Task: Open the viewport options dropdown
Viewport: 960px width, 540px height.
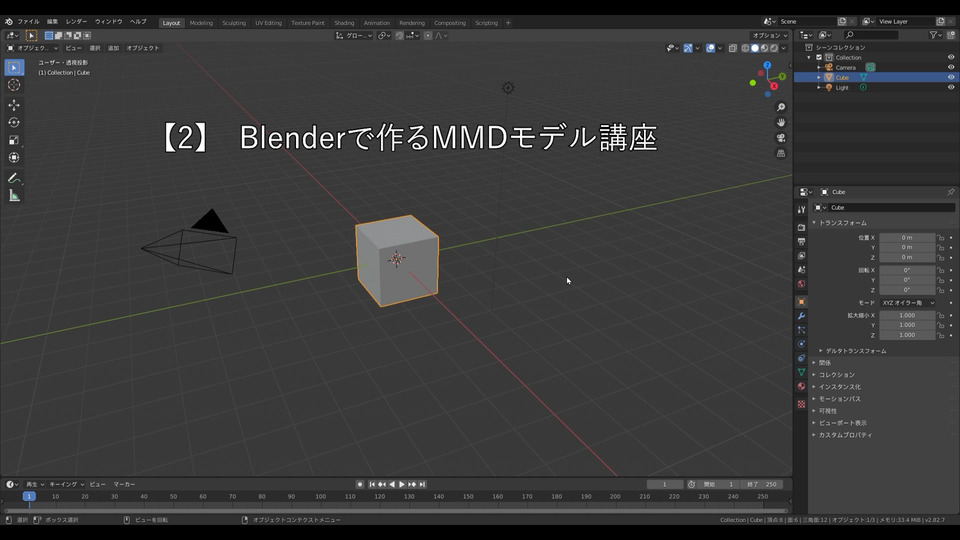Action: pyautogui.click(x=770, y=36)
